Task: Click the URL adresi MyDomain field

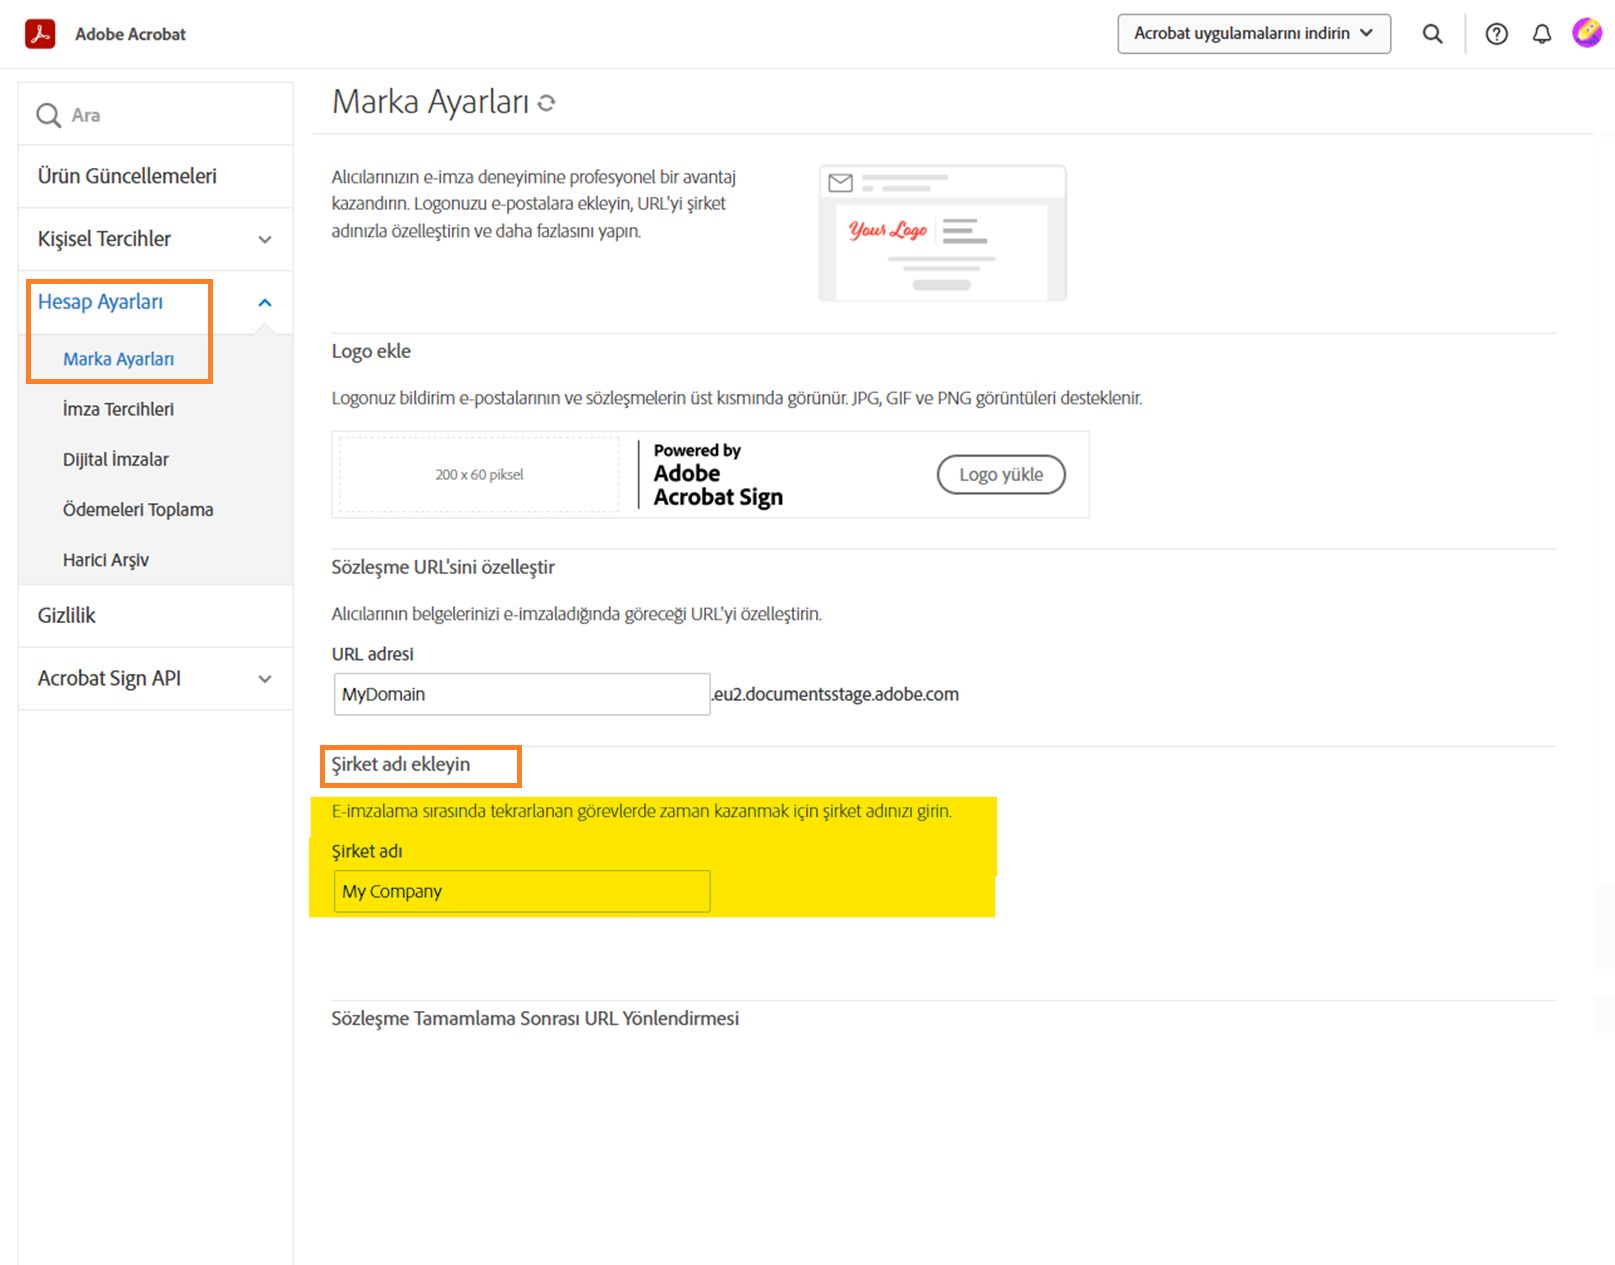Action: (x=522, y=694)
